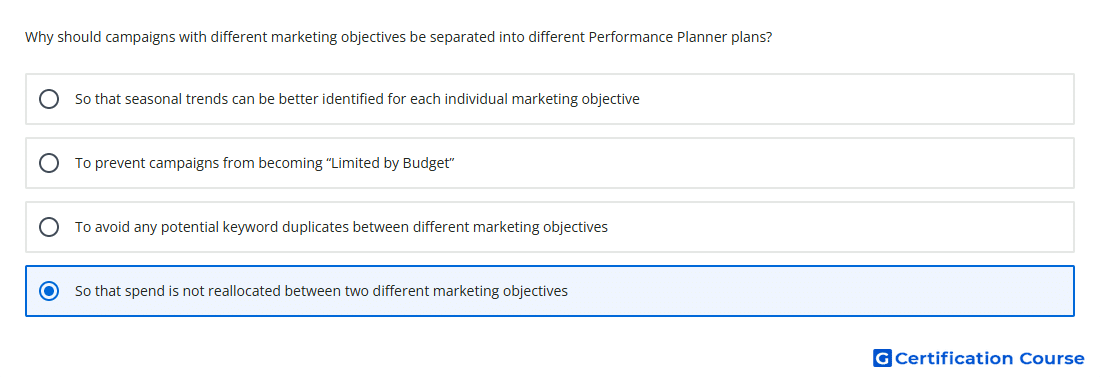Click empty area of the keyword duplicates answer box

pos(842,227)
